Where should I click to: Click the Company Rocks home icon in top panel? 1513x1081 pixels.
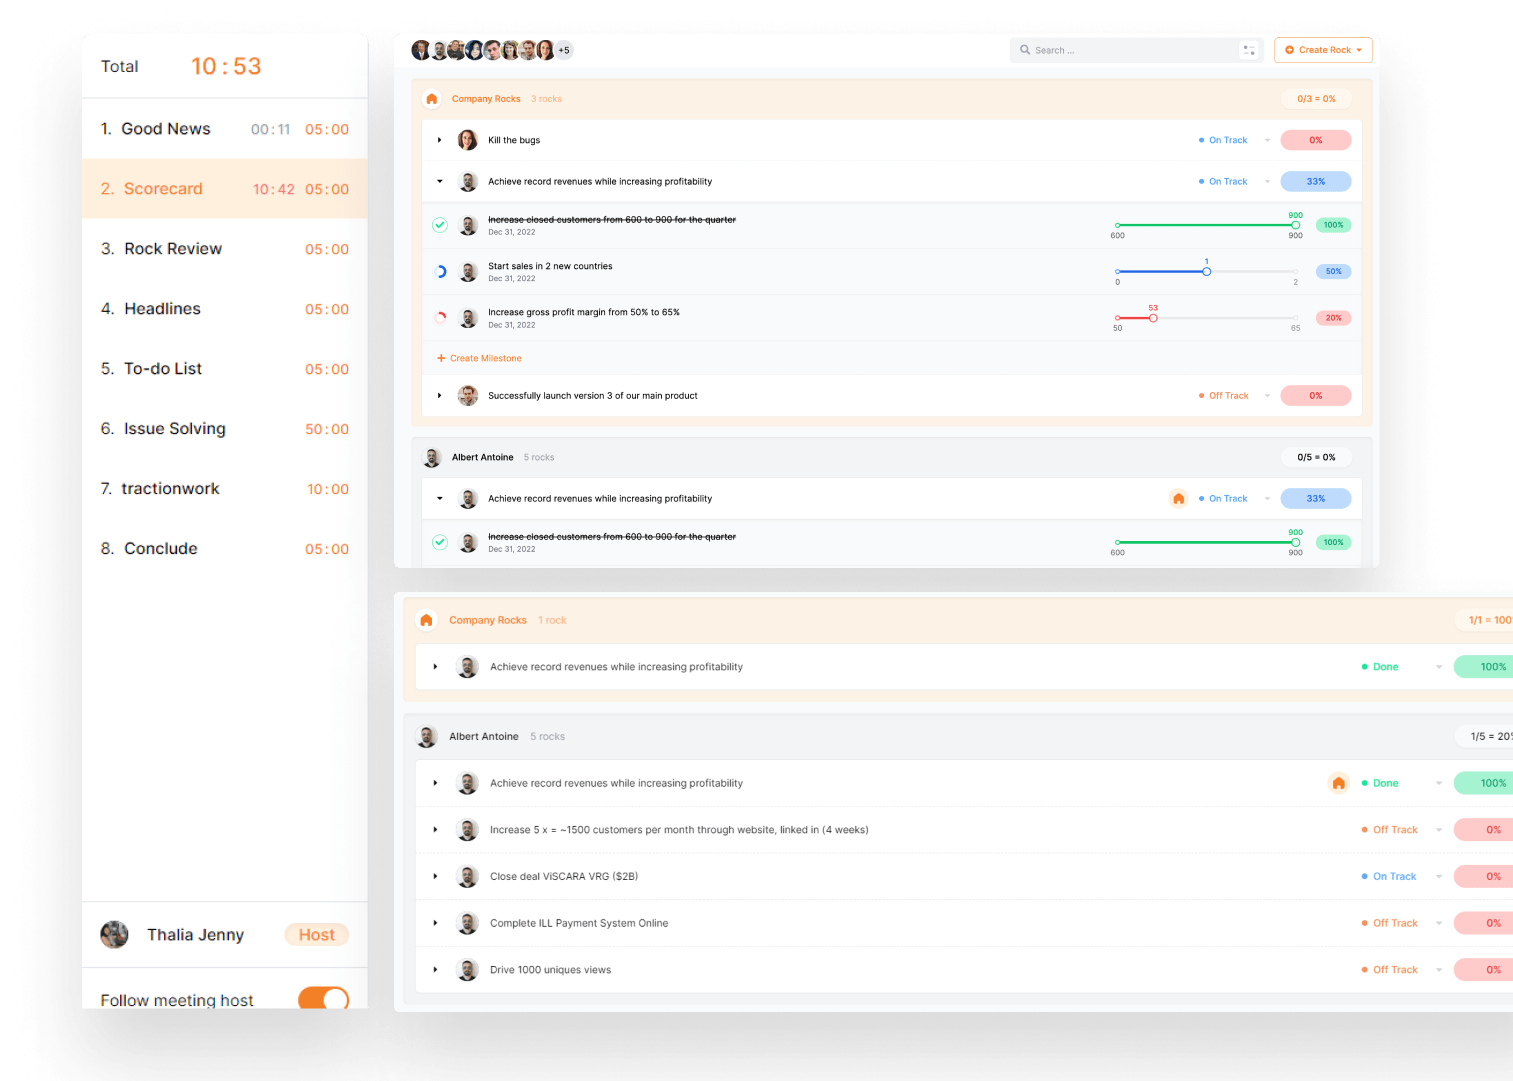point(432,99)
